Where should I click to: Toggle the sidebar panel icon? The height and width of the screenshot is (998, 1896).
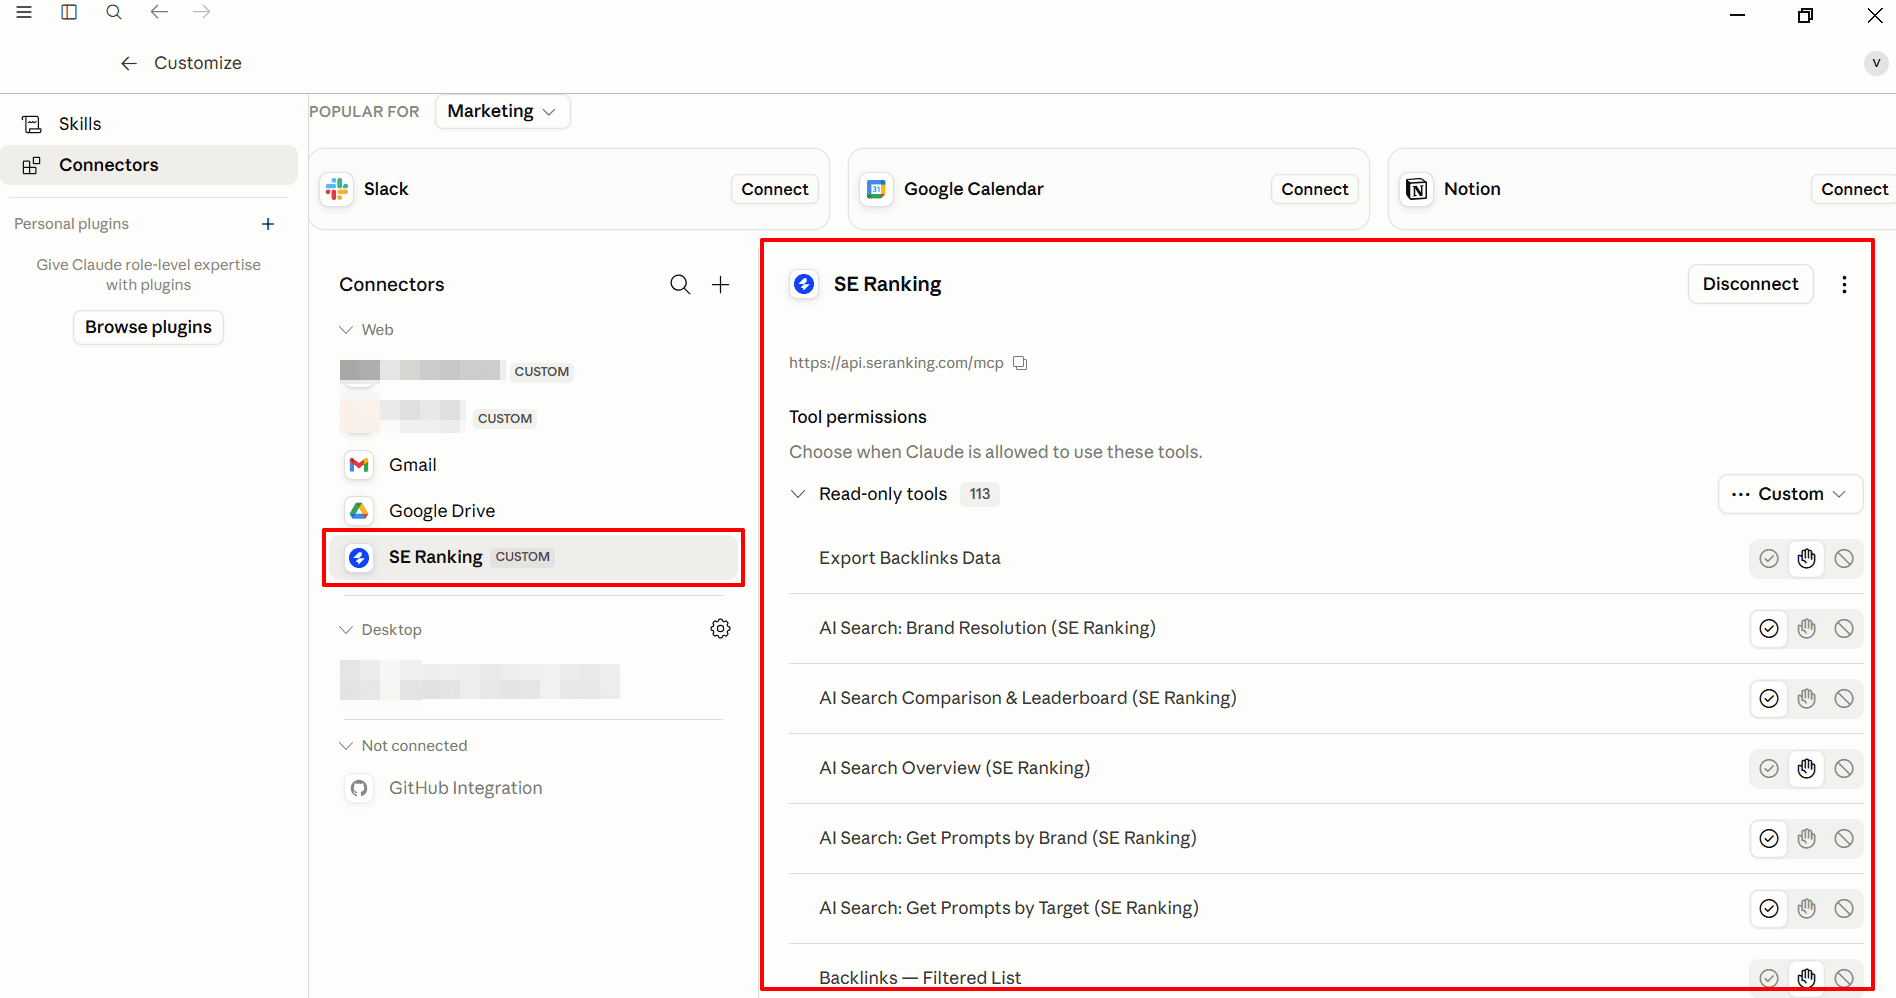[69, 12]
